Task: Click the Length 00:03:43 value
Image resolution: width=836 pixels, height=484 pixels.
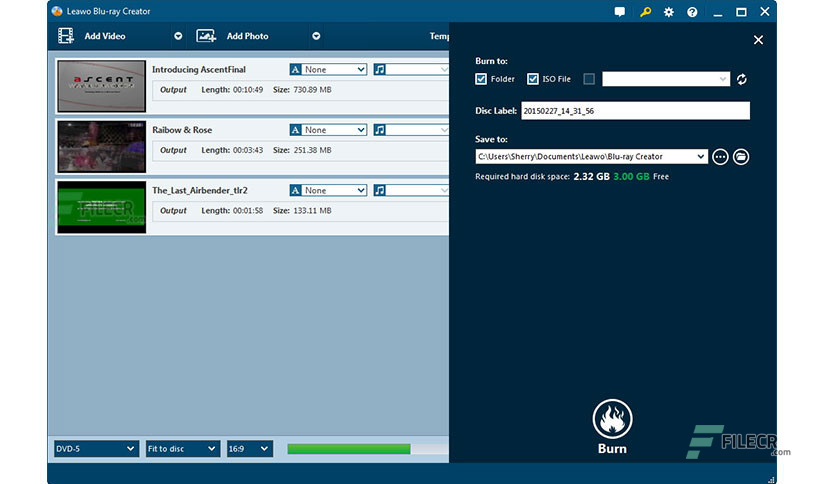Action: [248, 150]
